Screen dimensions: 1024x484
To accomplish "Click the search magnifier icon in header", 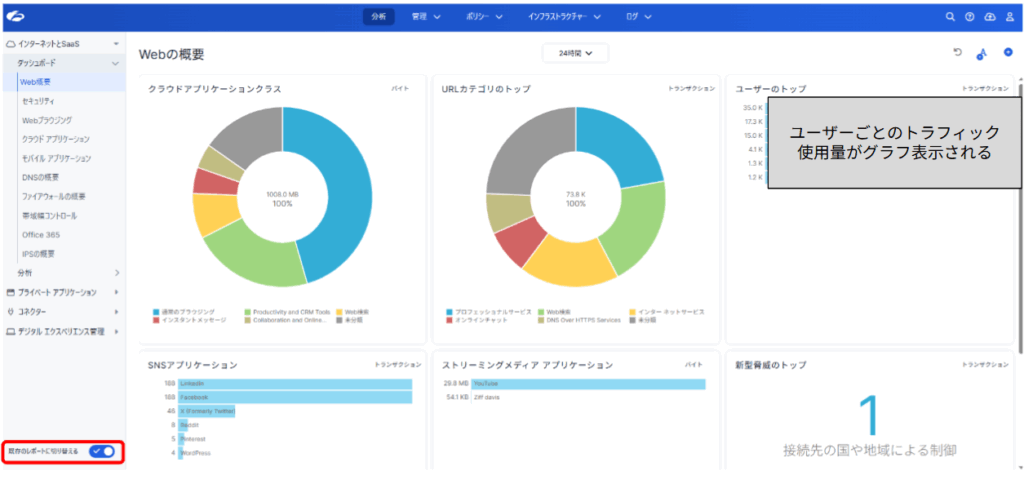I will click(x=950, y=17).
